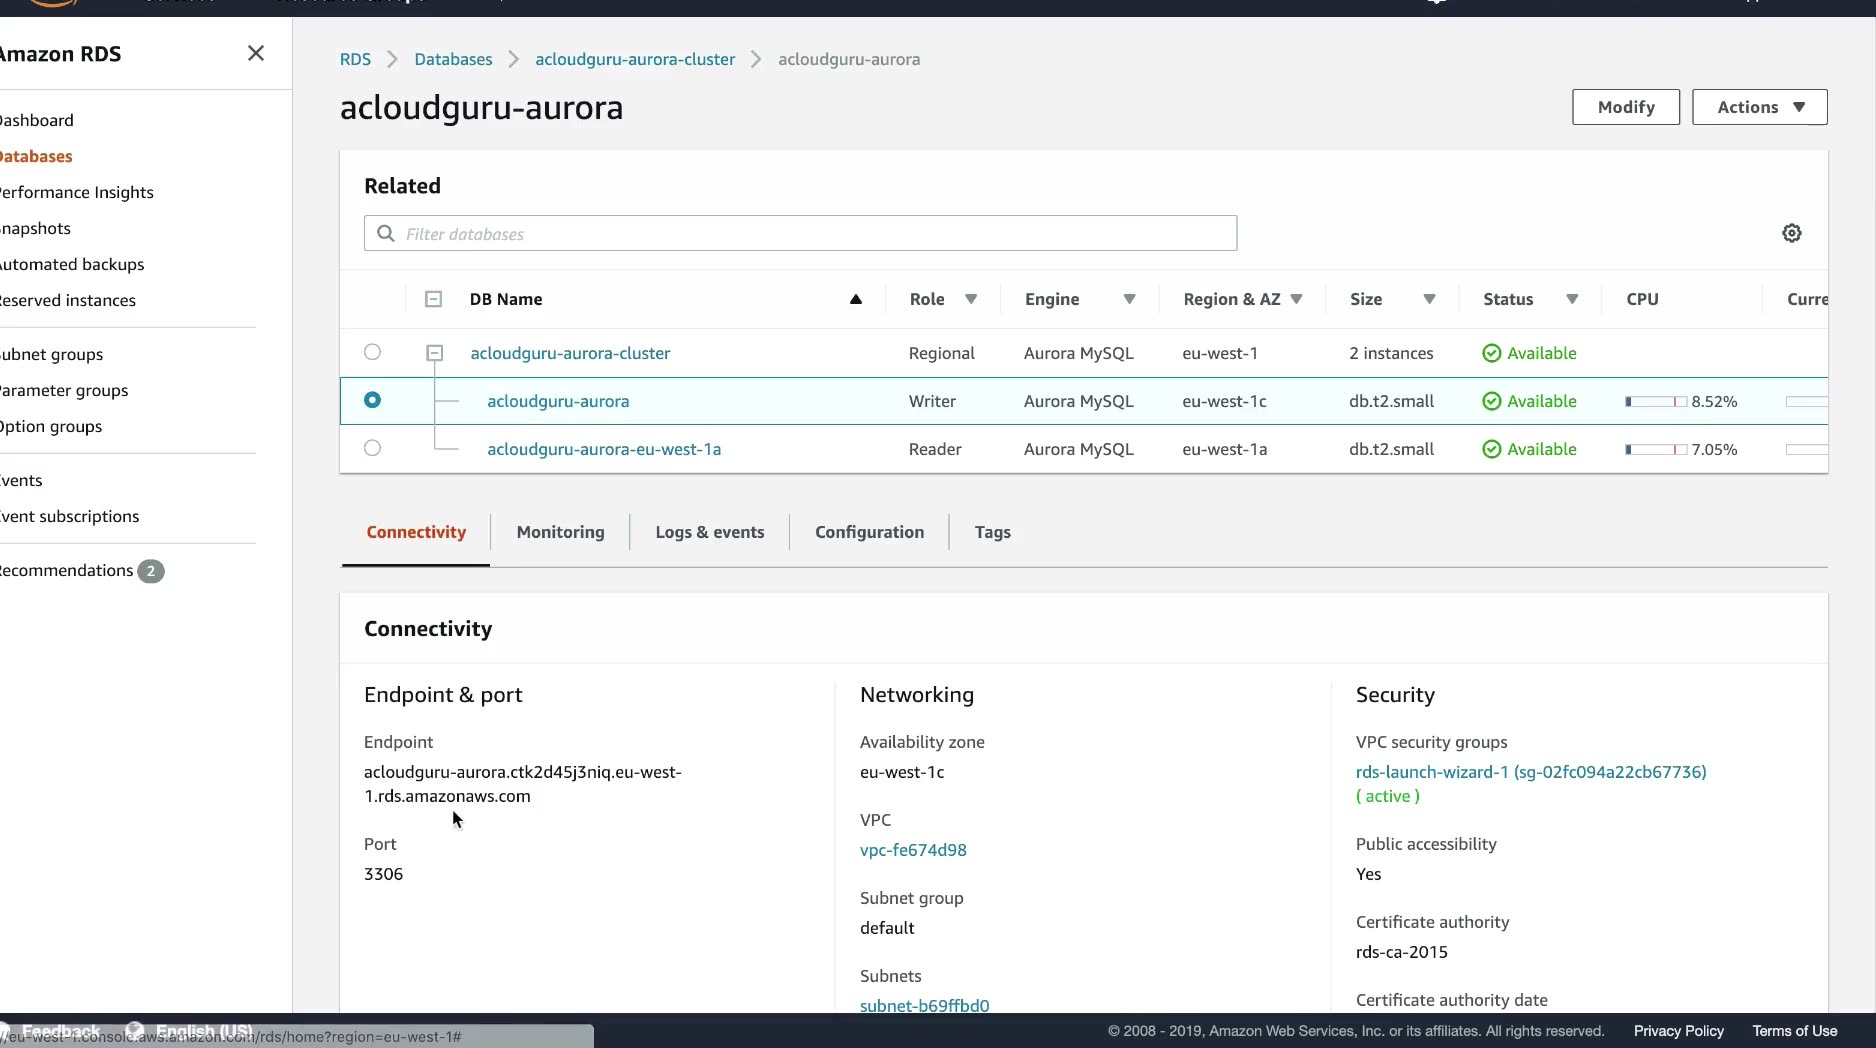Click the Status column filter arrow

1571,299
